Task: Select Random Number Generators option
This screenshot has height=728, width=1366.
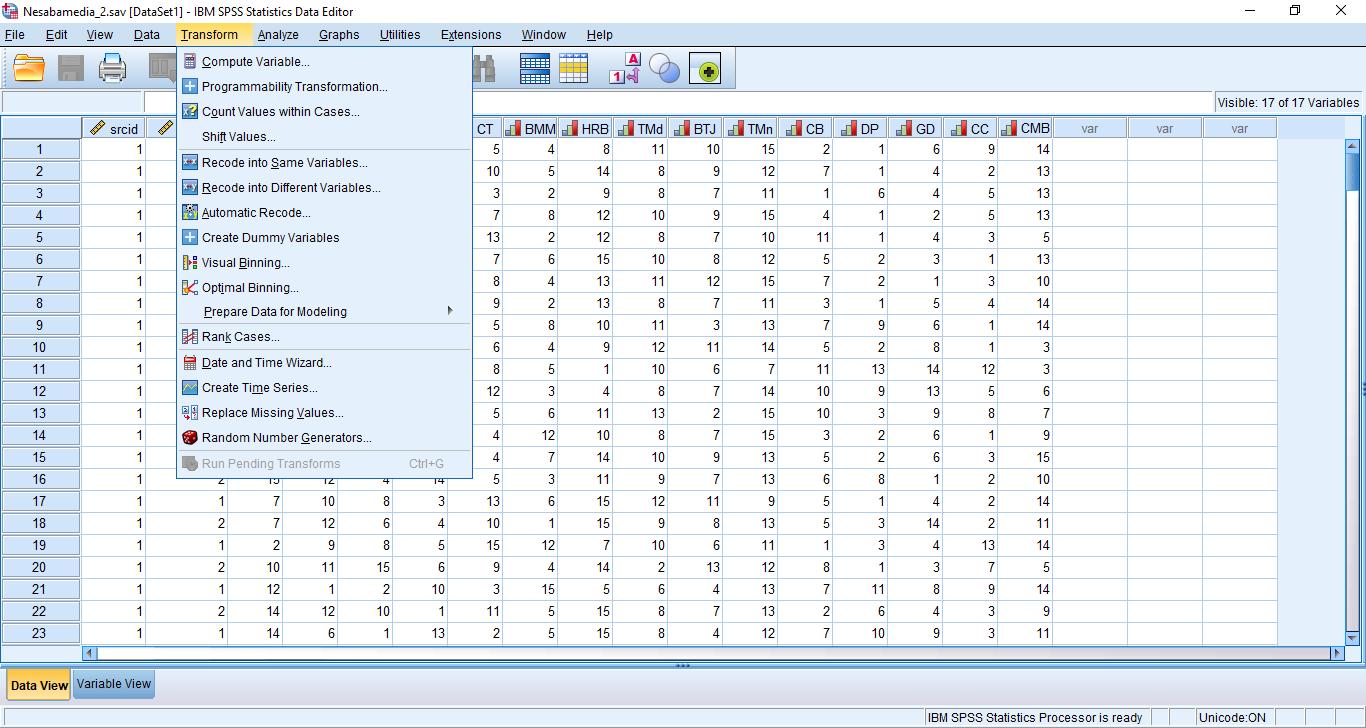Action: [286, 438]
